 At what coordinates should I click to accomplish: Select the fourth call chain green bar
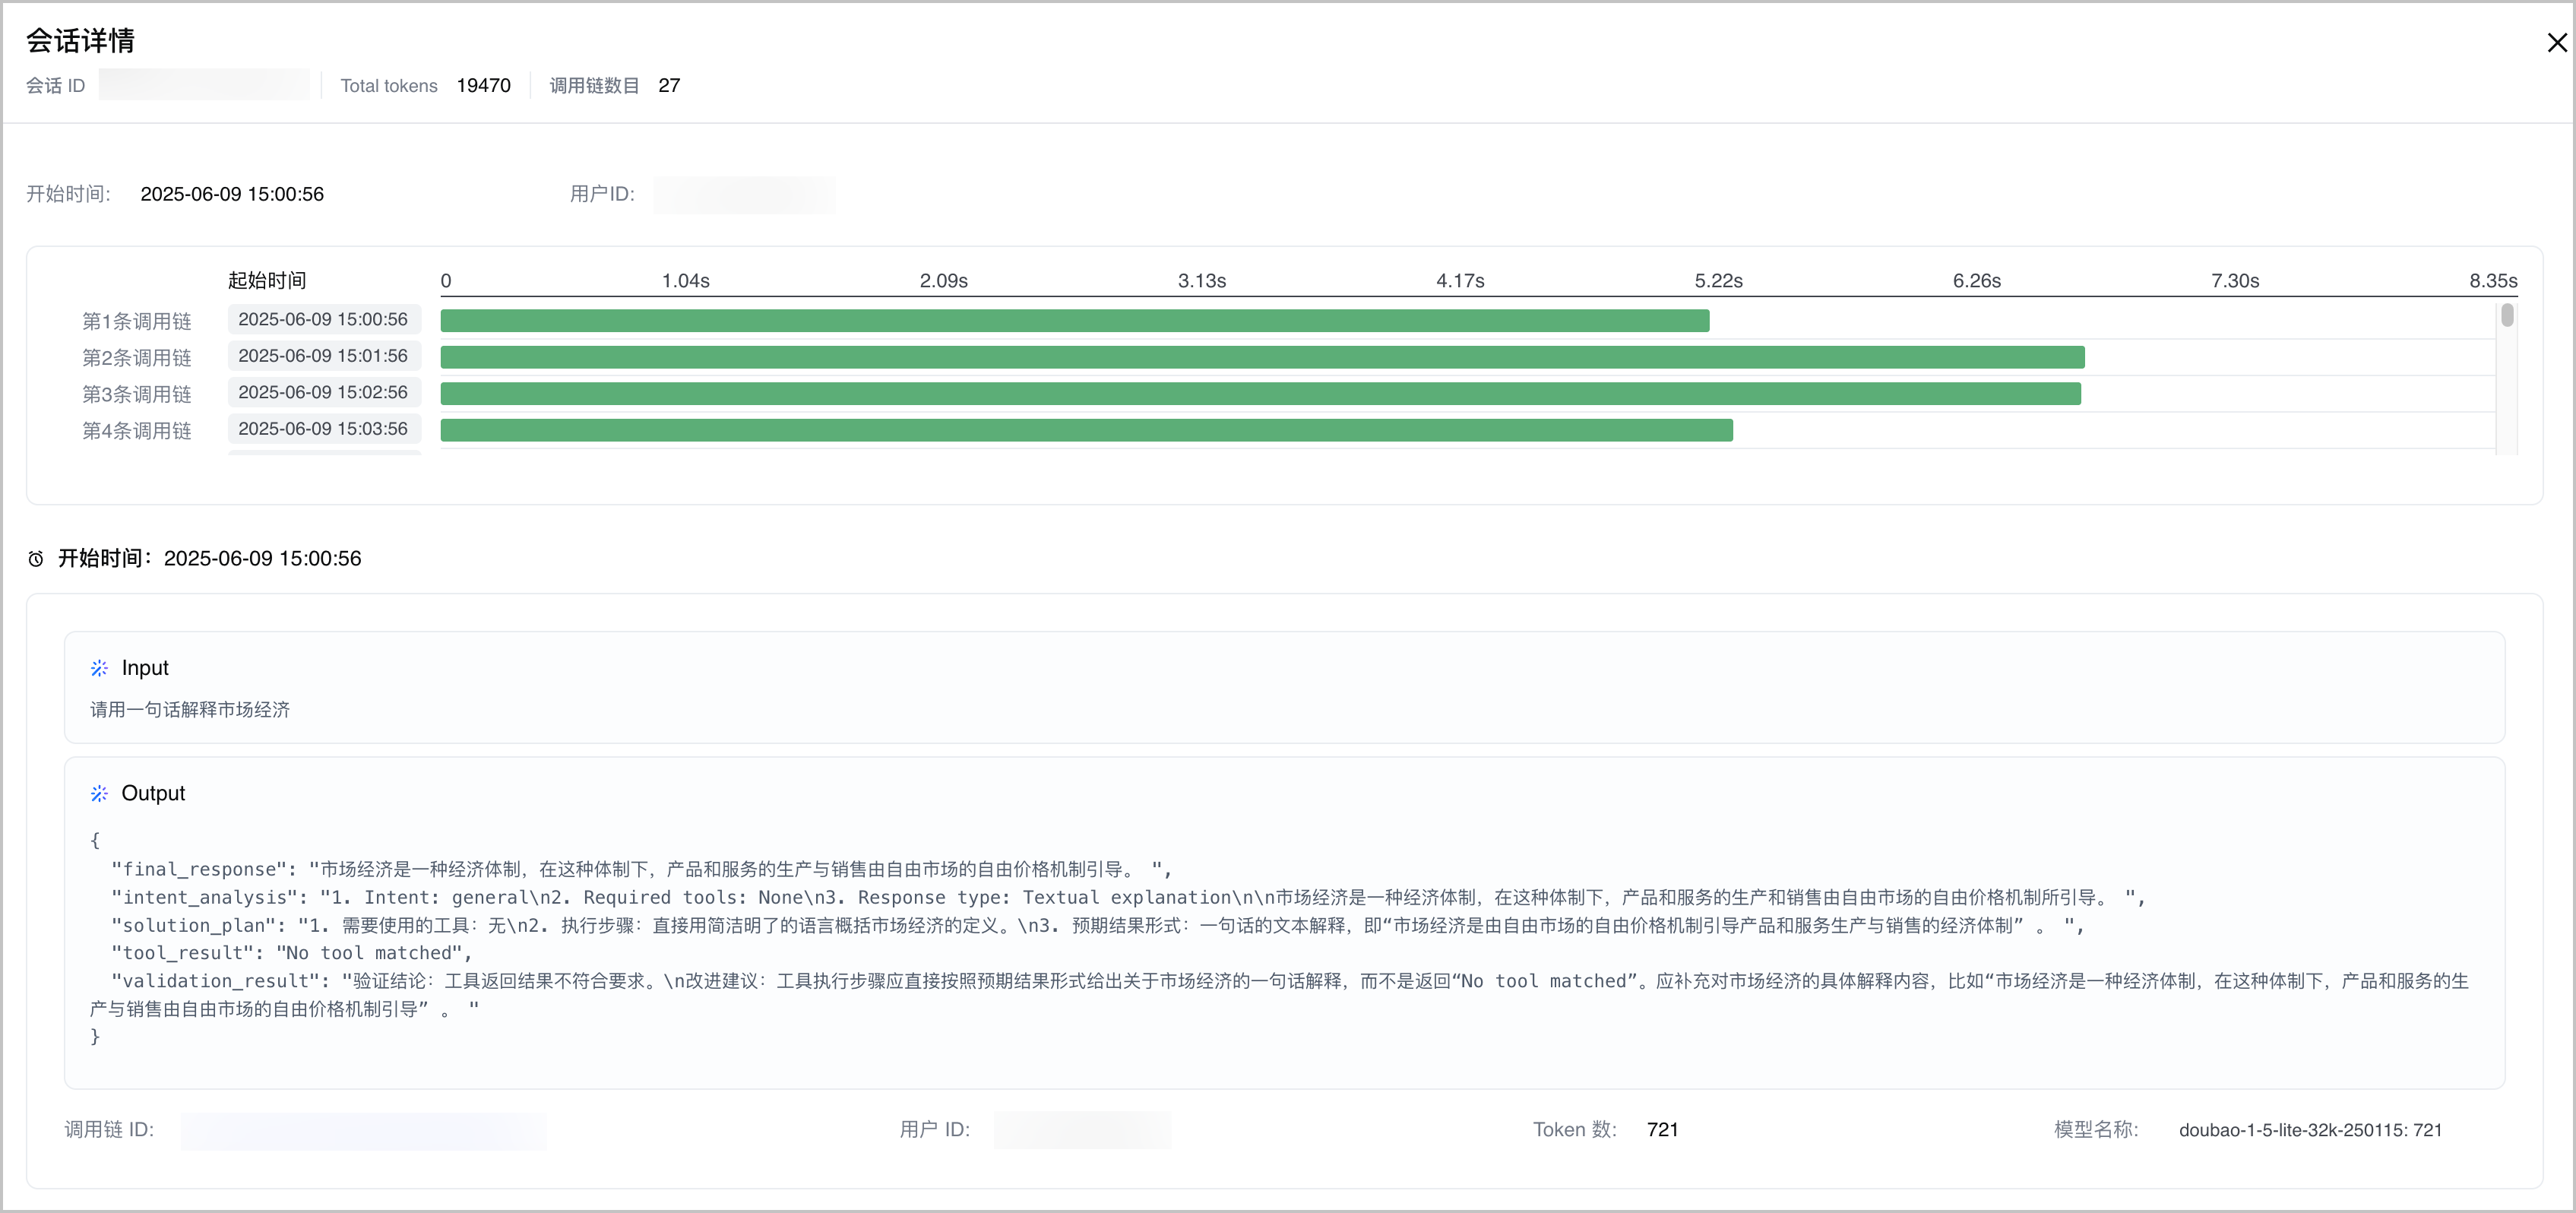coord(1086,430)
